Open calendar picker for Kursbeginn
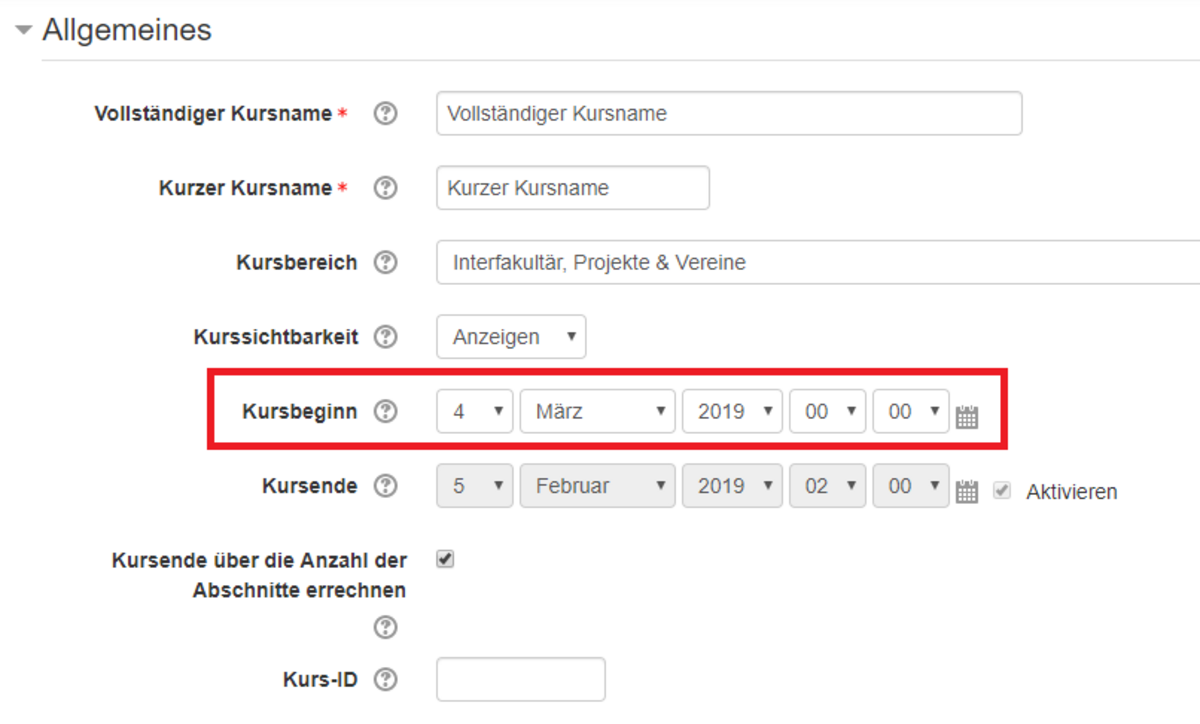Image resolution: width=1200 pixels, height=724 pixels. (x=966, y=417)
